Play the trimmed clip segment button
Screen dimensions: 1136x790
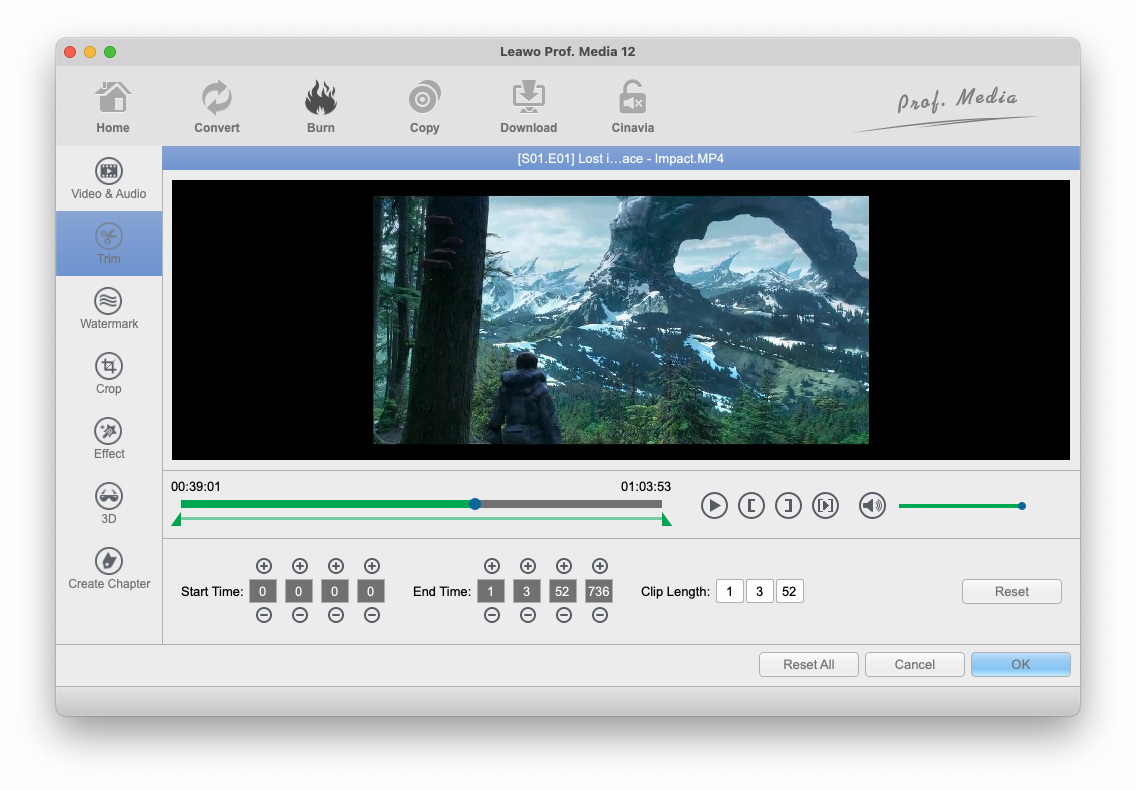coord(825,505)
